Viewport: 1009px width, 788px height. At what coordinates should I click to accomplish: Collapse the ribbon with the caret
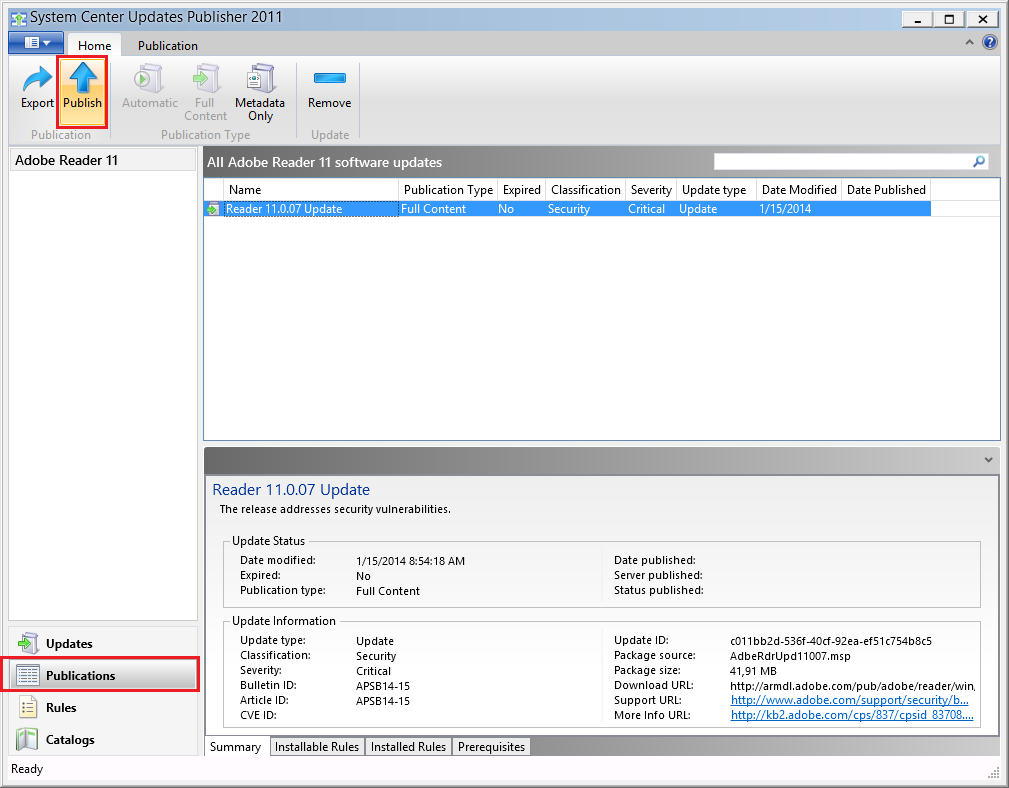(x=970, y=43)
